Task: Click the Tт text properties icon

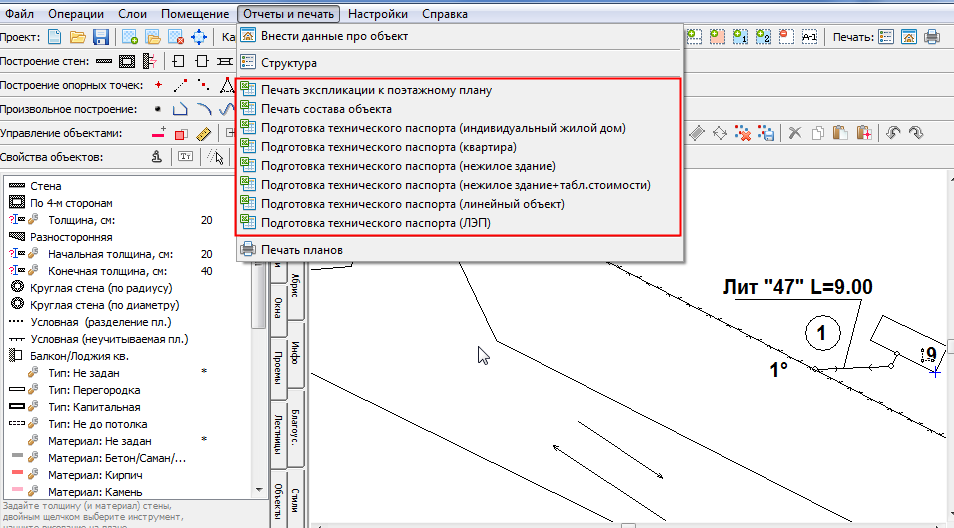Action: point(186,157)
